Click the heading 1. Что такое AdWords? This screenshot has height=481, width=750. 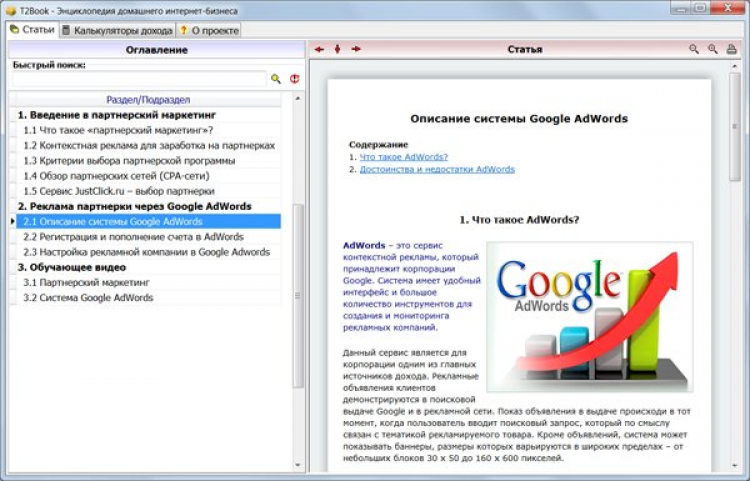(519, 220)
